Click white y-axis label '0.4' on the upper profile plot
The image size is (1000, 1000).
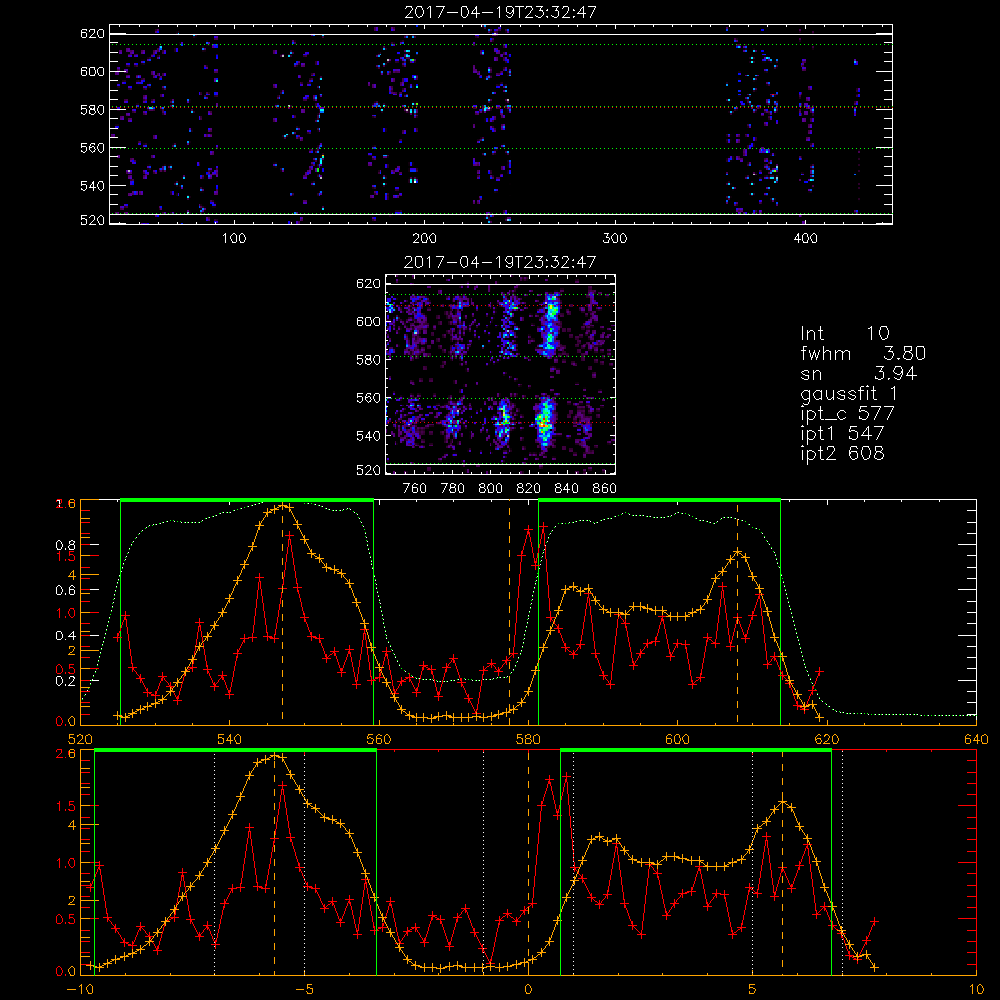[x=67, y=635]
